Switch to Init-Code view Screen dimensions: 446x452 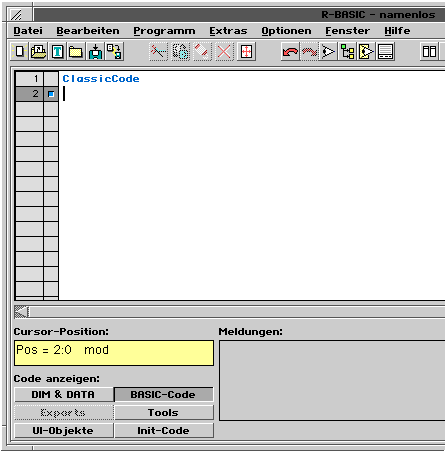pyautogui.click(x=163, y=431)
